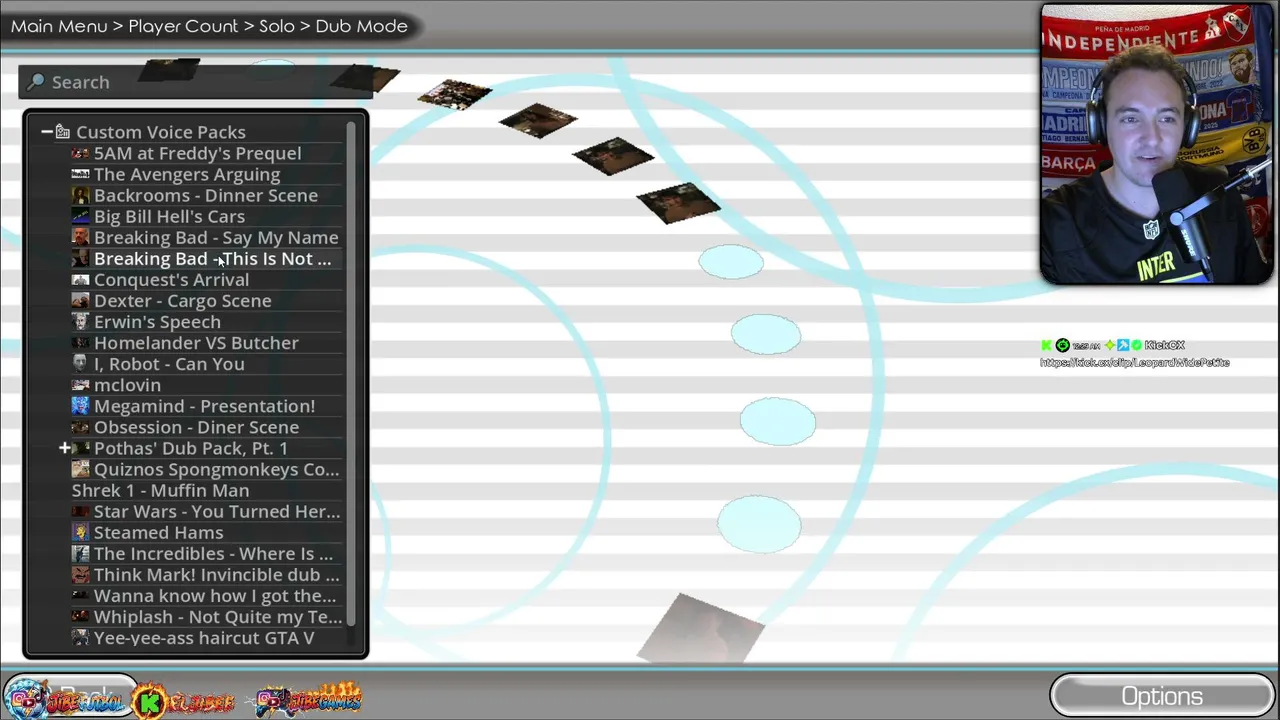The width and height of the screenshot is (1280, 720).
Task: Choose "Backrooms - Dinner Scene" from the list
Action: (206, 195)
